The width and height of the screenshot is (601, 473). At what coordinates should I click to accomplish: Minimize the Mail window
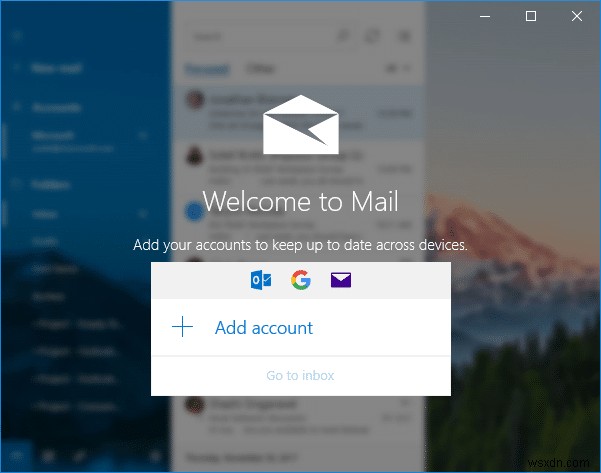485,16
